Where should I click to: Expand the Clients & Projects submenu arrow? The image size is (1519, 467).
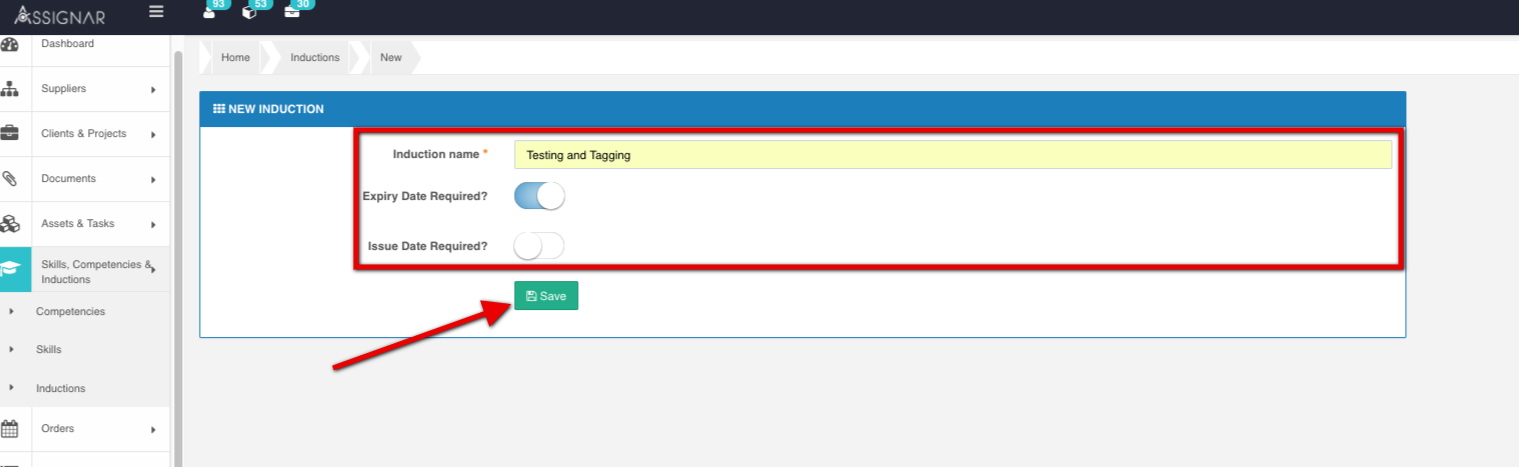[x=153, y=135]
